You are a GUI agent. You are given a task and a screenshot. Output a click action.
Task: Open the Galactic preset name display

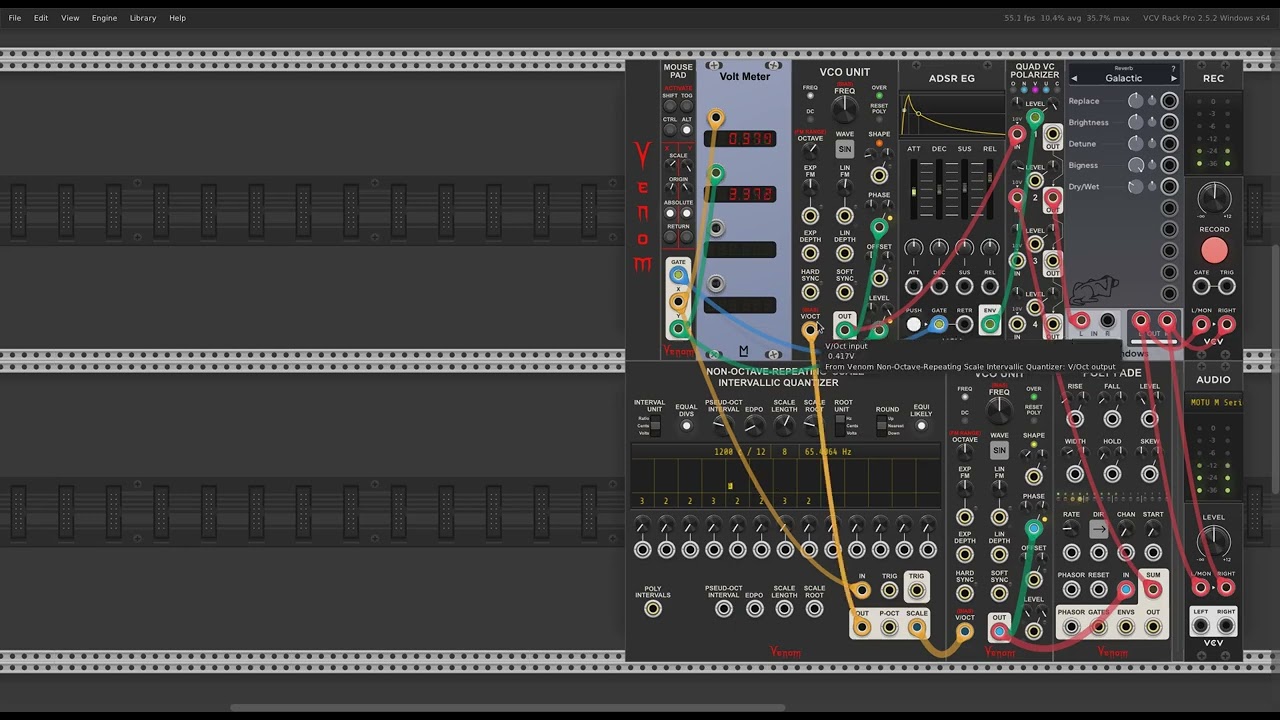coord(1124,78)
